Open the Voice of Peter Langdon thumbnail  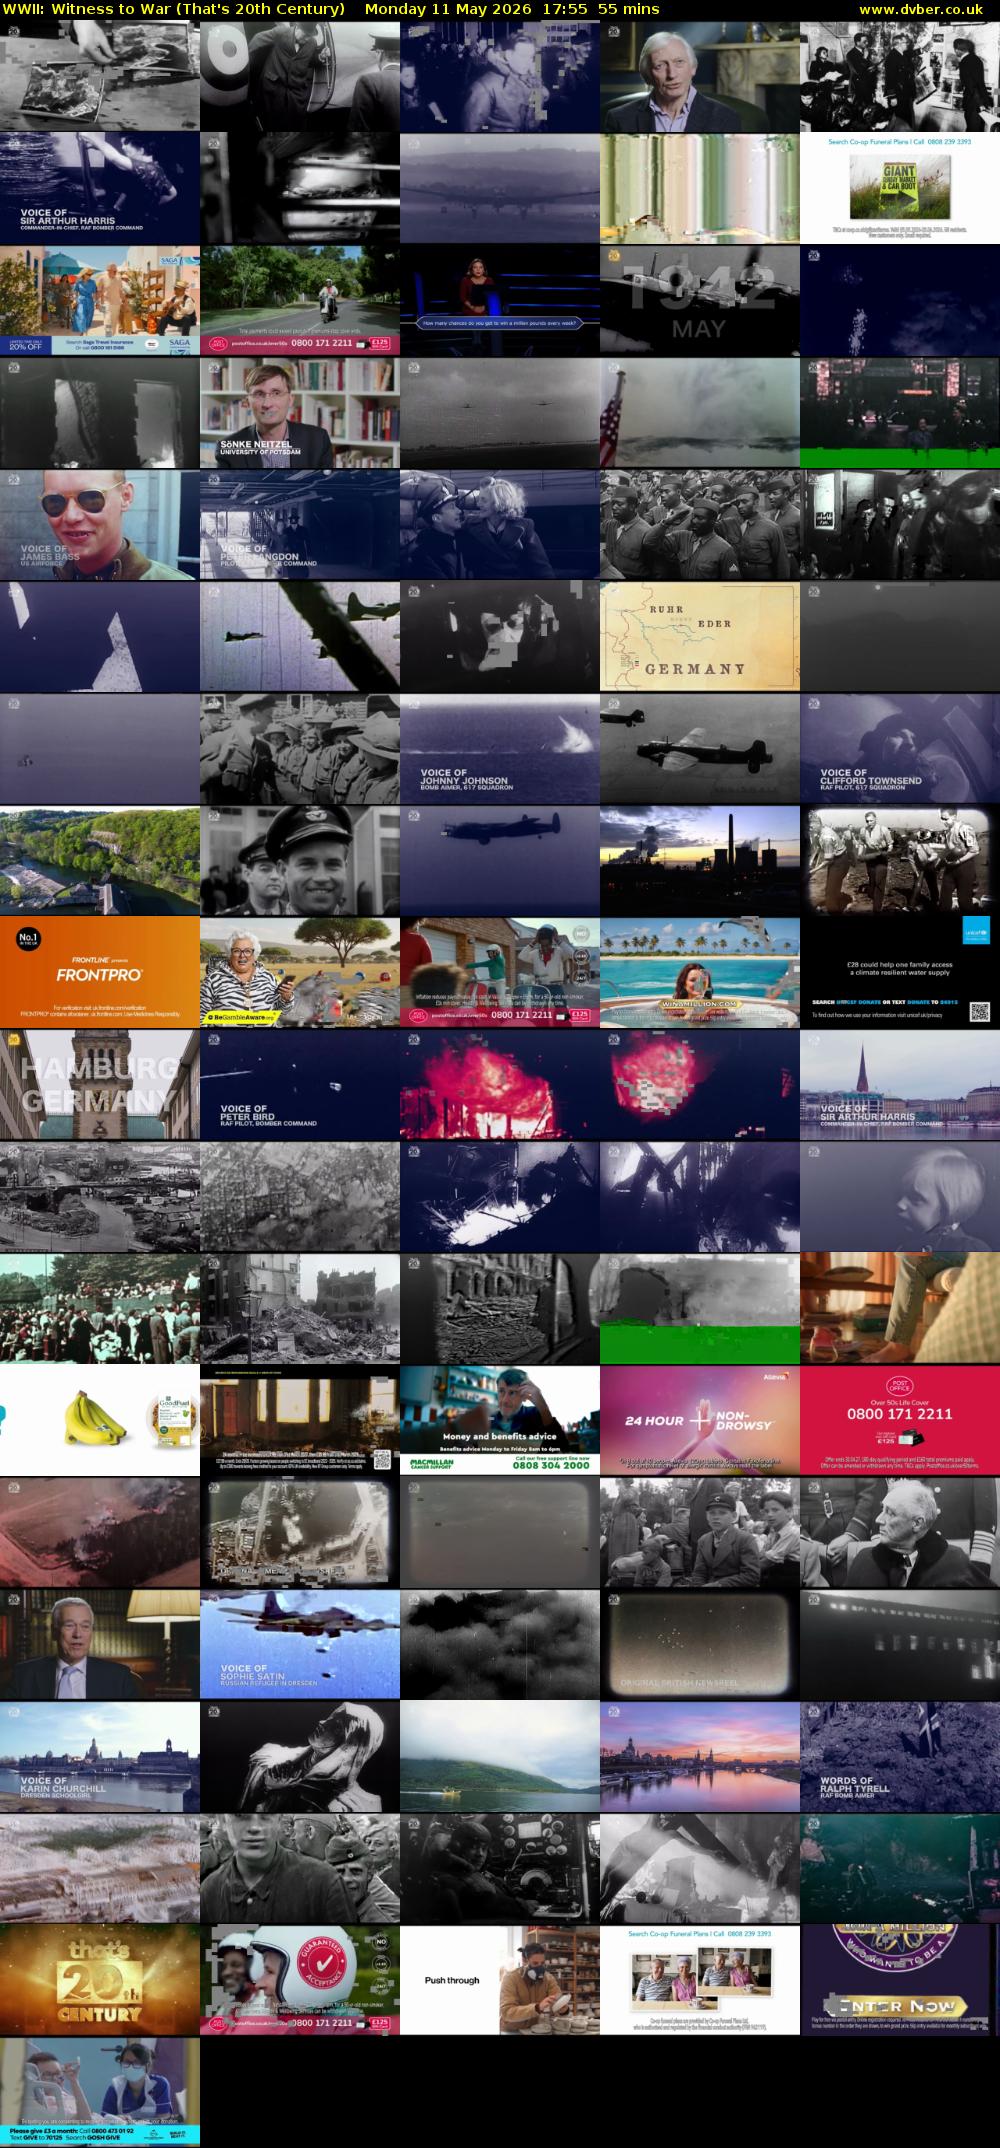(300, 524)
